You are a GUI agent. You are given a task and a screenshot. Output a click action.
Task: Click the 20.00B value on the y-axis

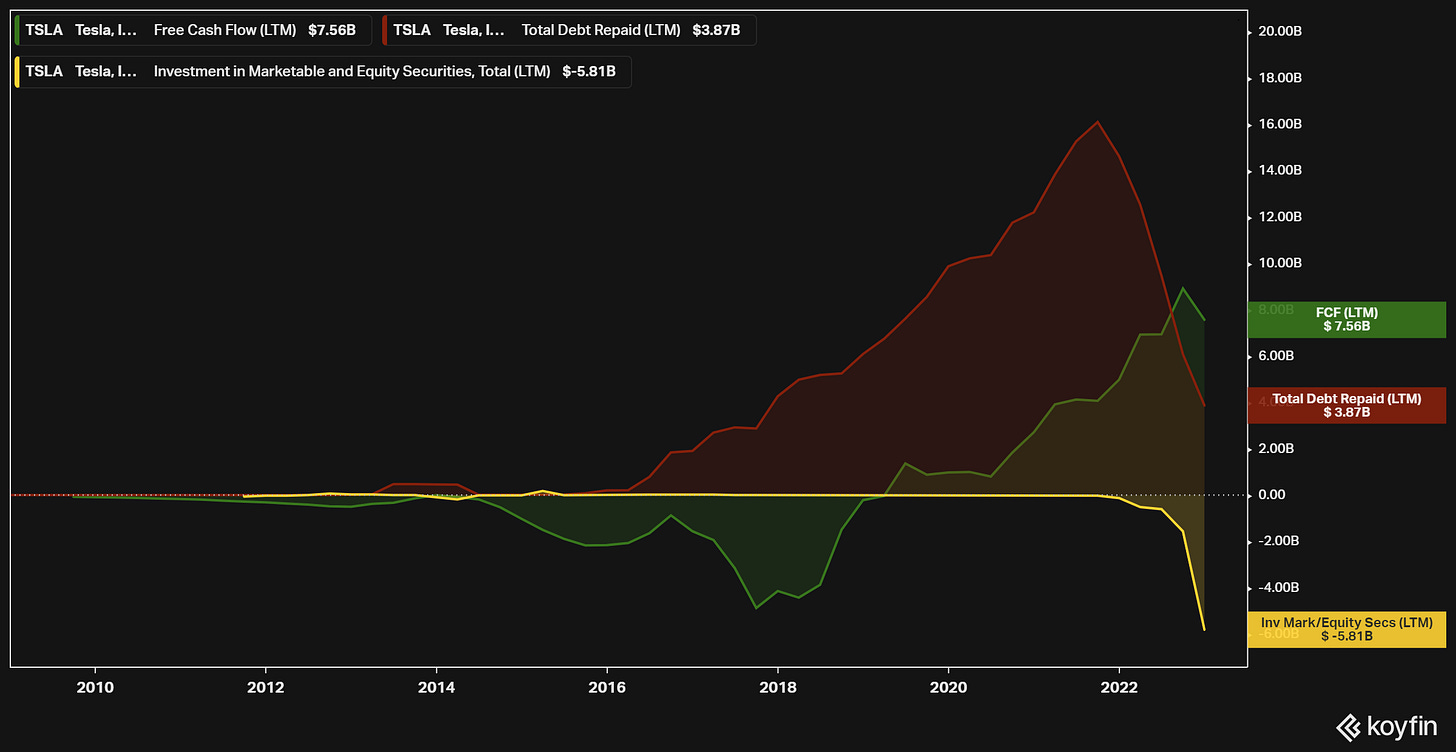(1280, 31)
